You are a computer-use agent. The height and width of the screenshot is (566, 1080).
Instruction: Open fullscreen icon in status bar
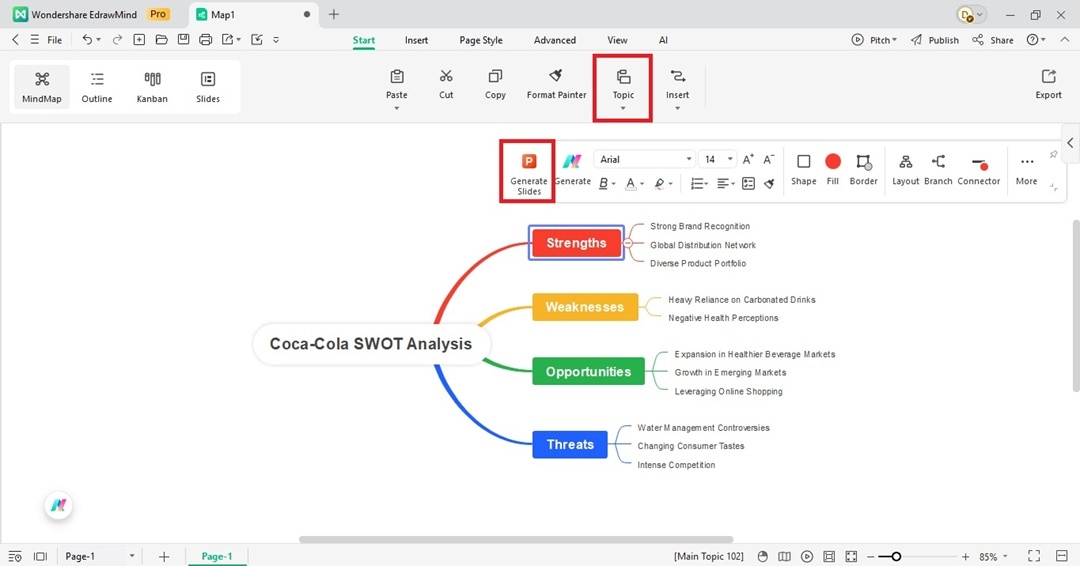1034,556
